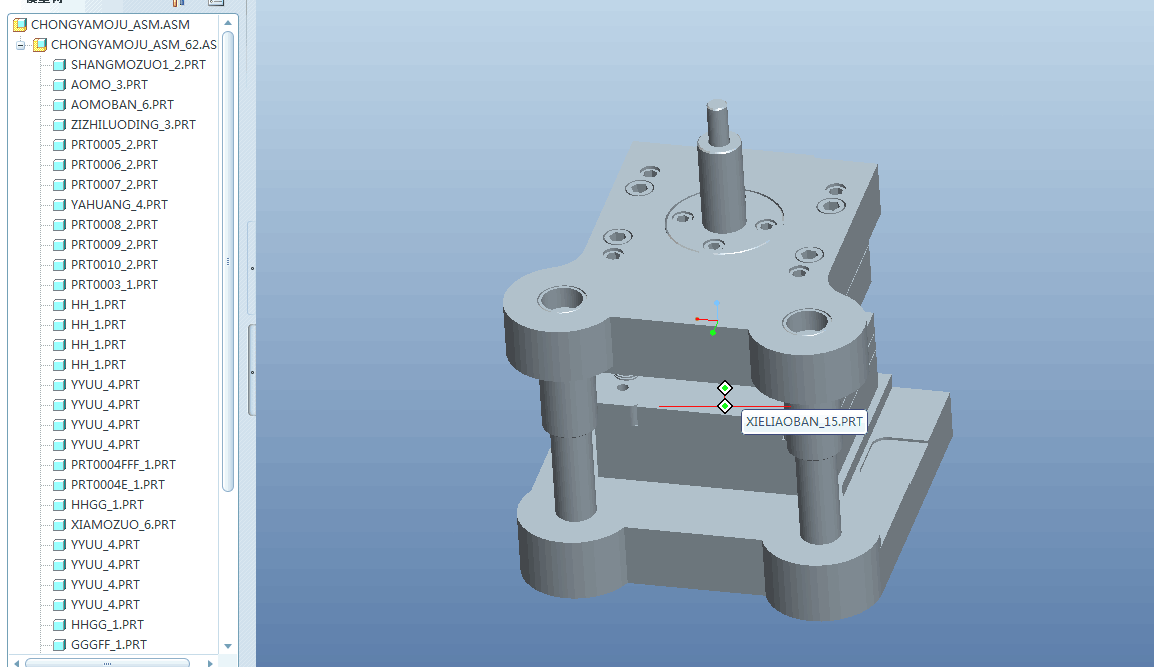
Task: Click the upper diamond drag handle in viewport
Action: [725, 388]
